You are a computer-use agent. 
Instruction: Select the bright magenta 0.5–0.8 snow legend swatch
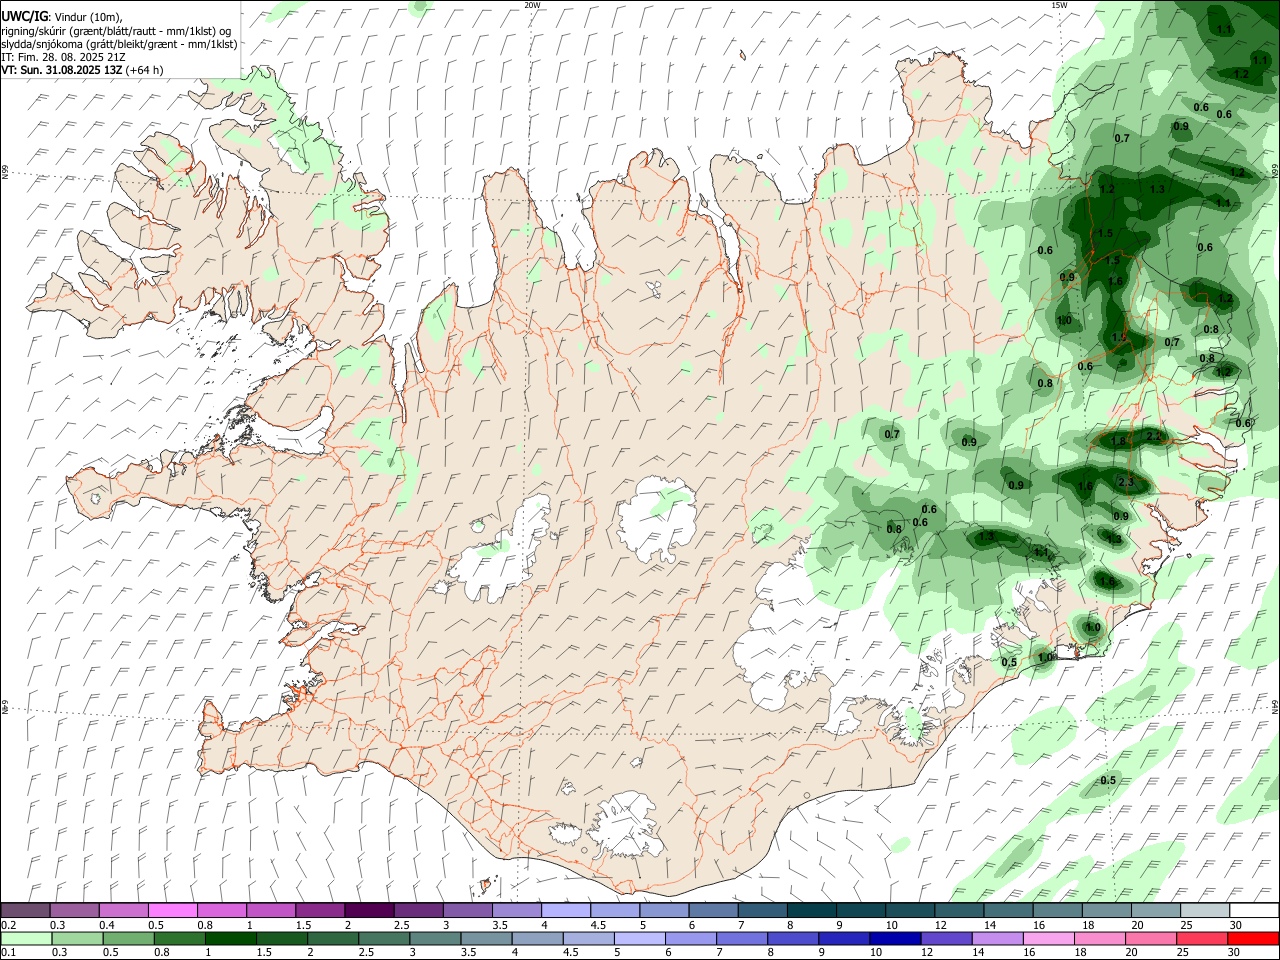(173, 910)
